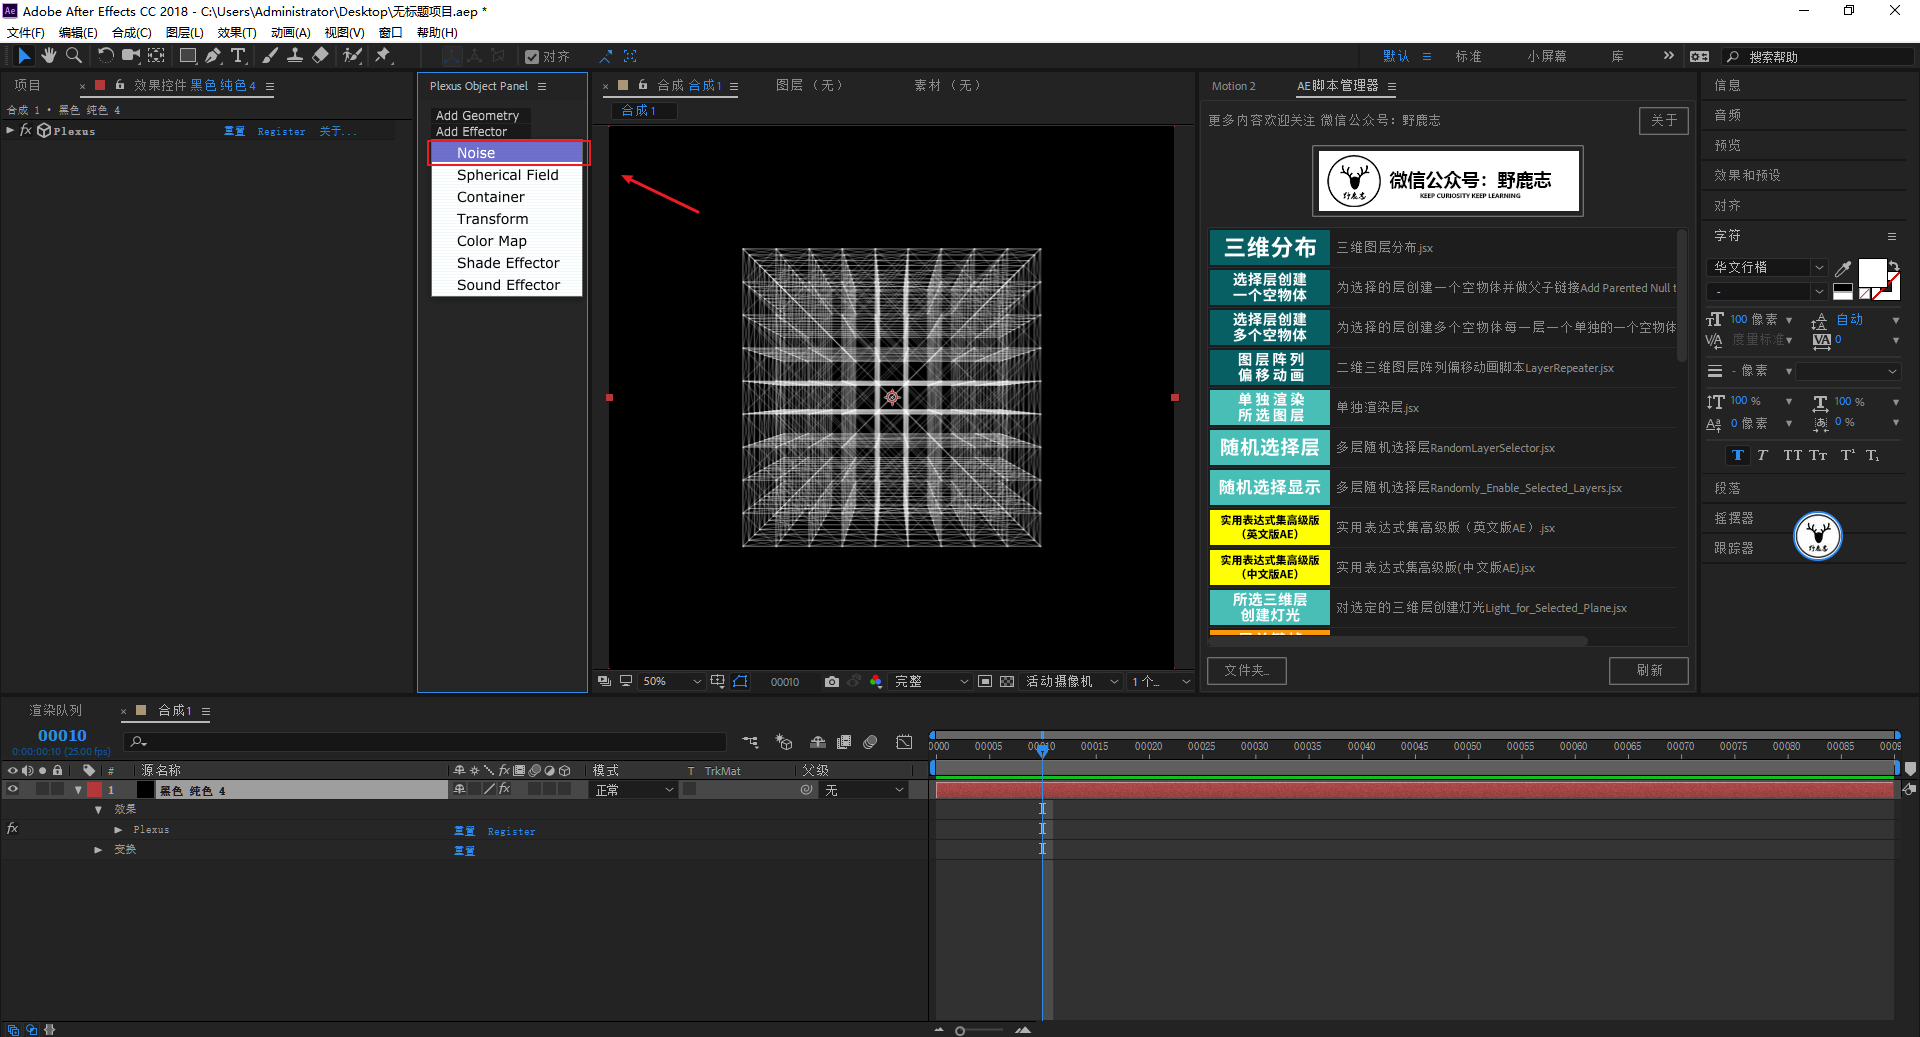Open the 文件(F) menu
The width and height of the screenshot is (1920, 1037).
click(26, 33)
